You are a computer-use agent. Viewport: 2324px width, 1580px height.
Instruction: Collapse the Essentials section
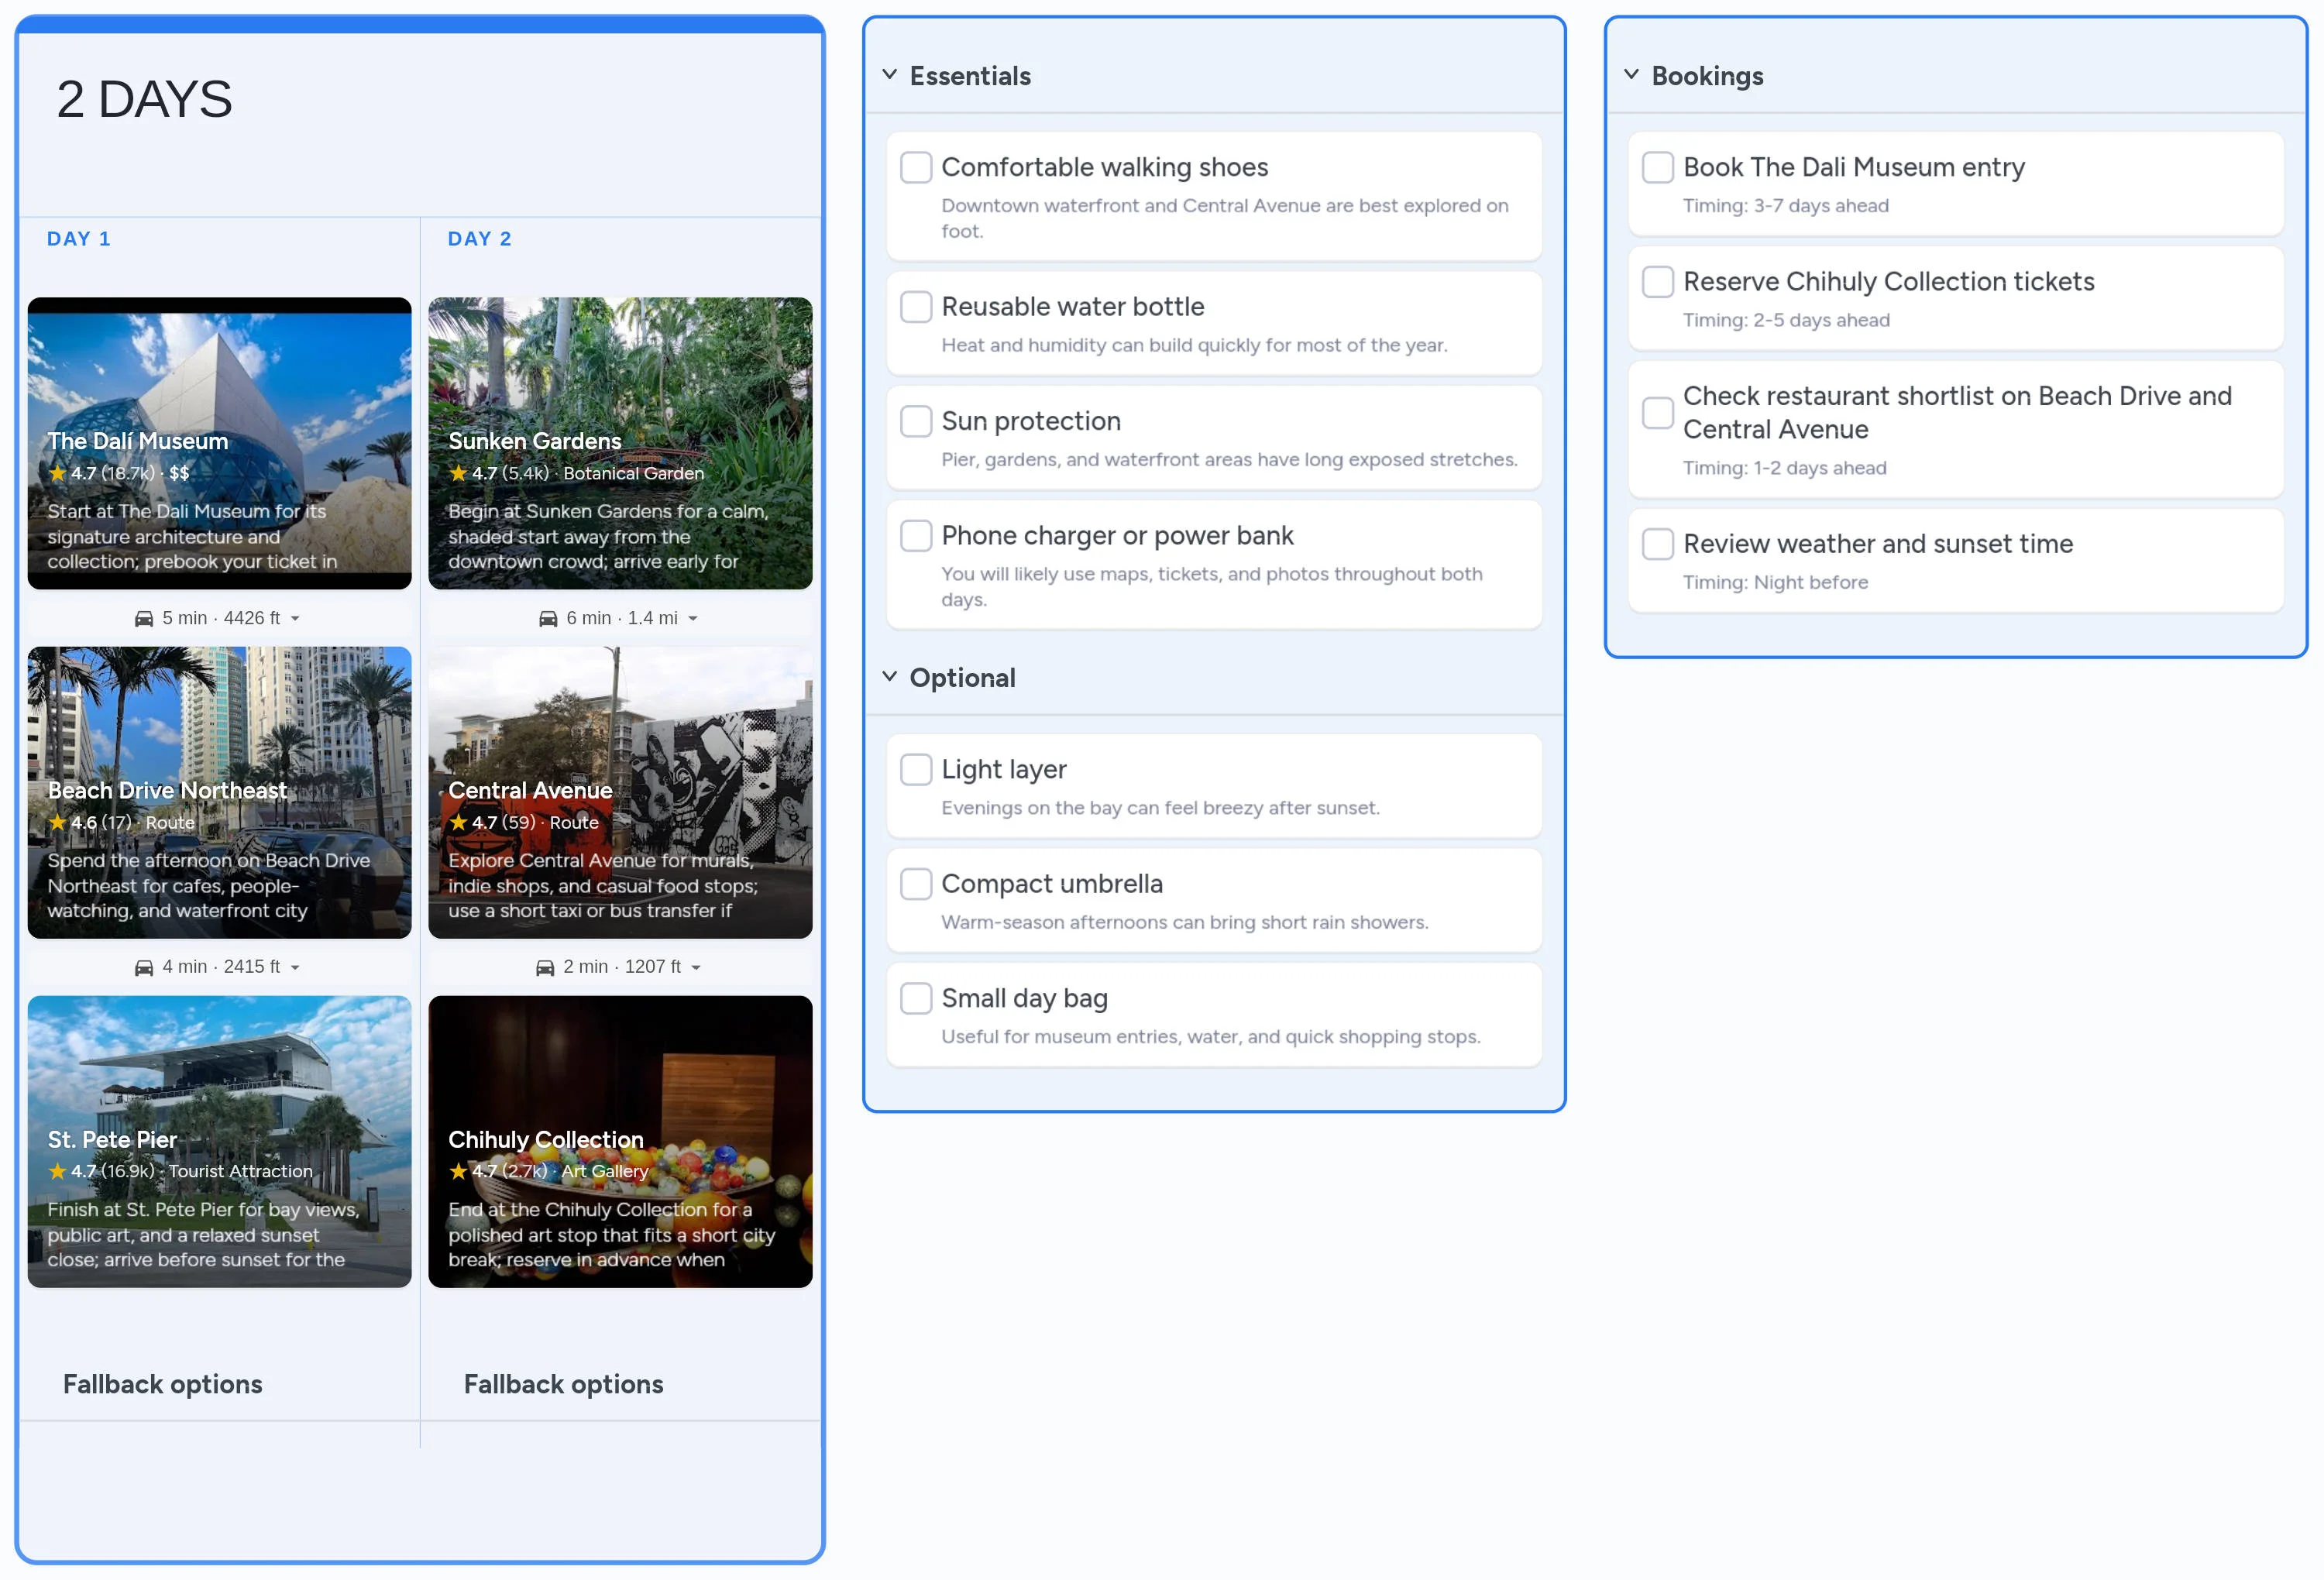coord(889,75)
